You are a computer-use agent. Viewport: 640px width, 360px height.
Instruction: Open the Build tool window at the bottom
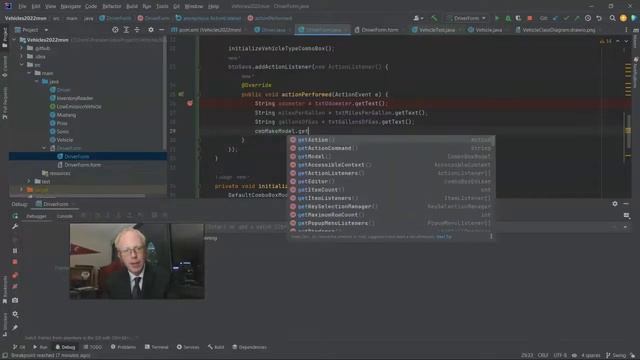[x=216, y=347]
